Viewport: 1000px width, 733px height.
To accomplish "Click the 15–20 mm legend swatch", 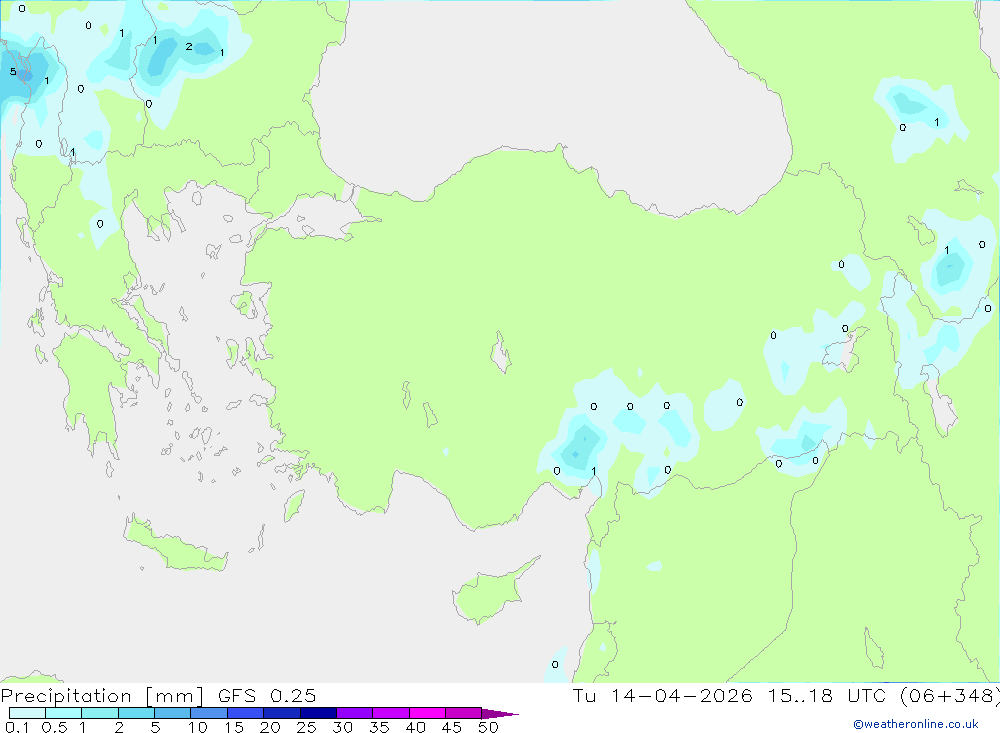I will pos(245,713).
